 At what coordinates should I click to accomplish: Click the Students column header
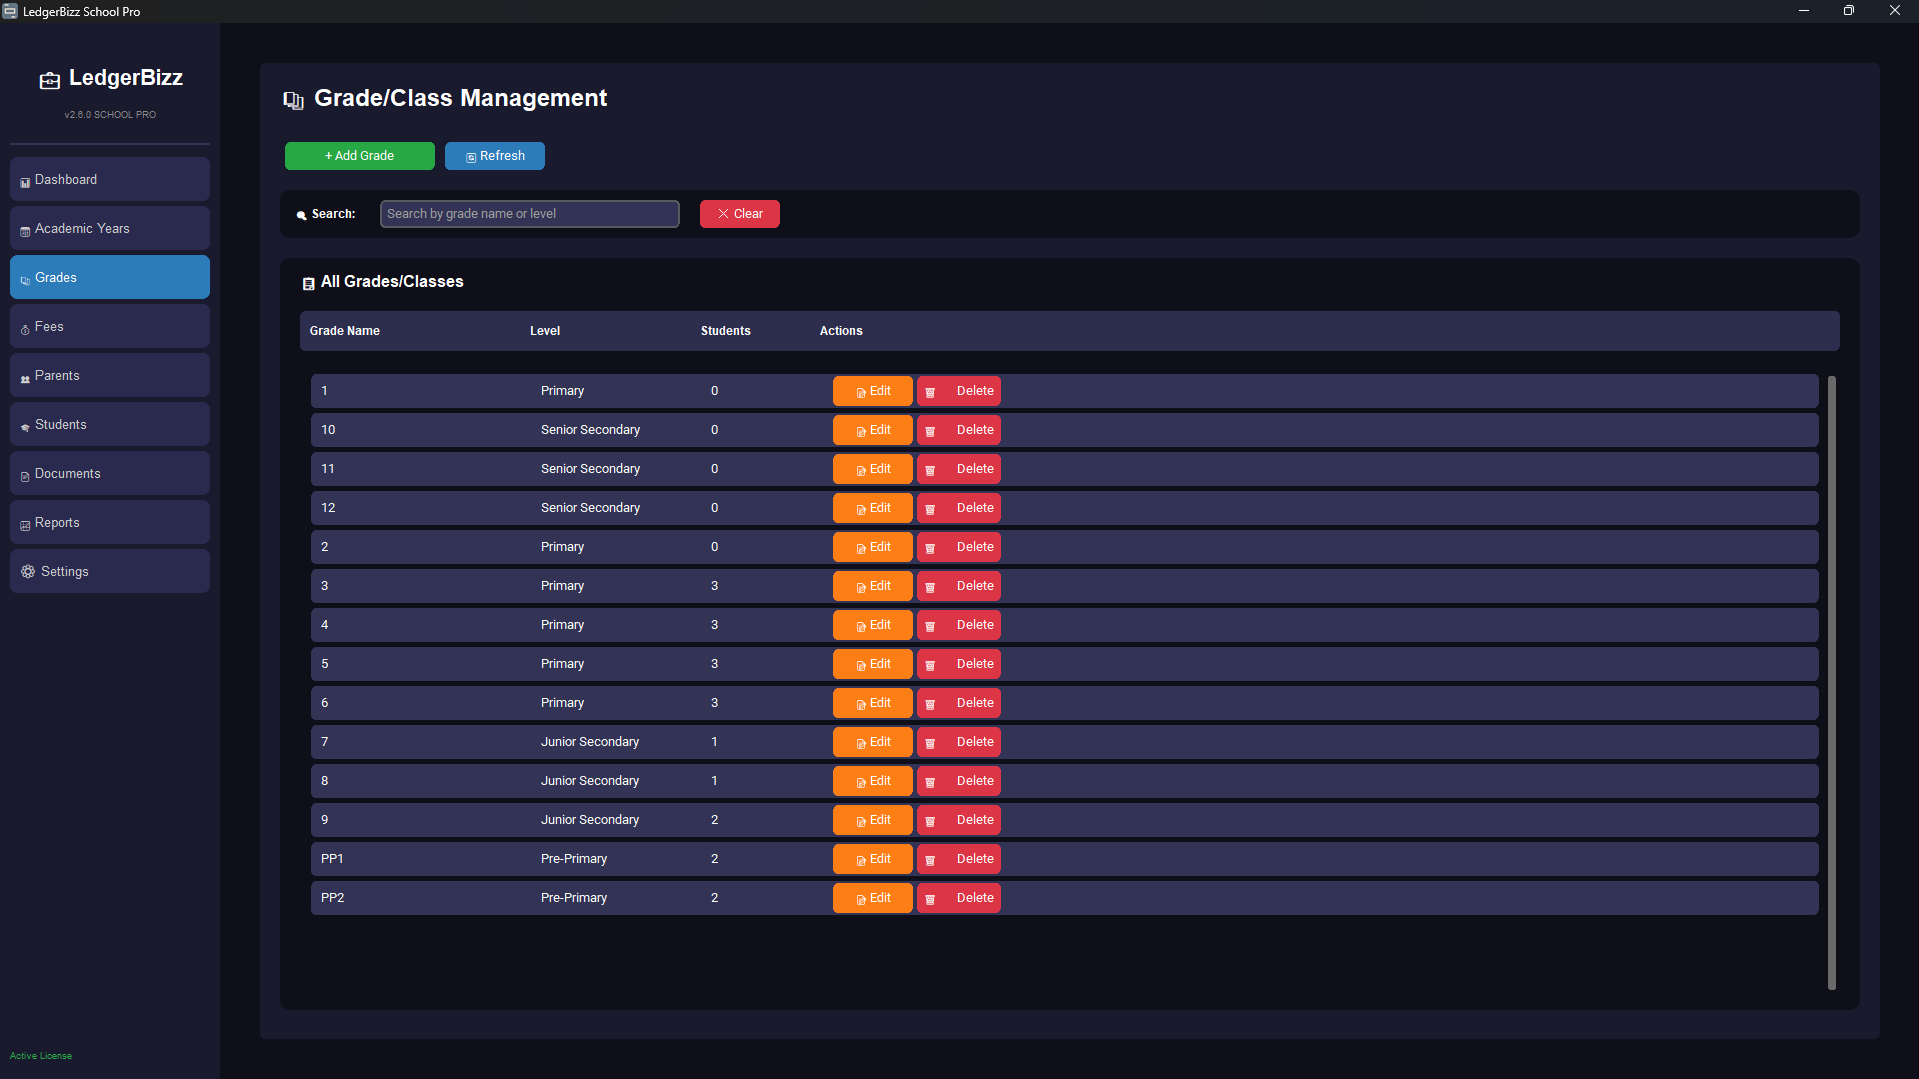coord(726,331)
